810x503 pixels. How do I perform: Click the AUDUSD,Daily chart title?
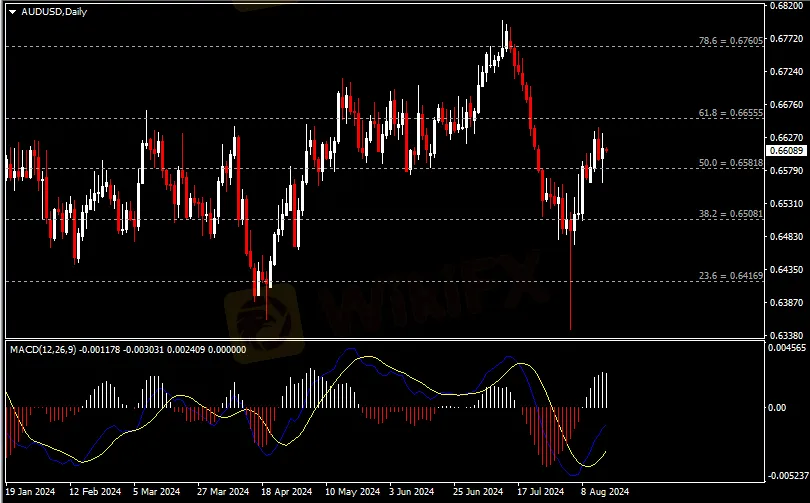pos(51,10)
